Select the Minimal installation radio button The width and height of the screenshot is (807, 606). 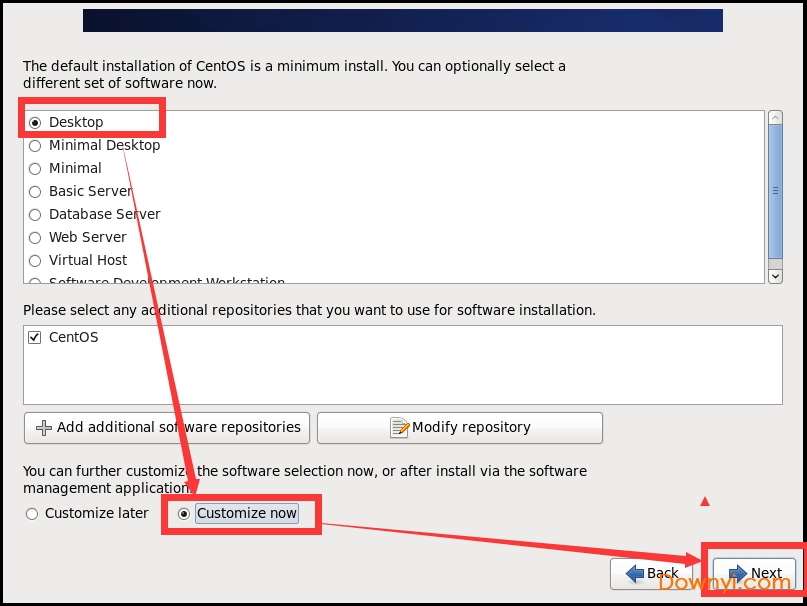[x=35, y=168]
